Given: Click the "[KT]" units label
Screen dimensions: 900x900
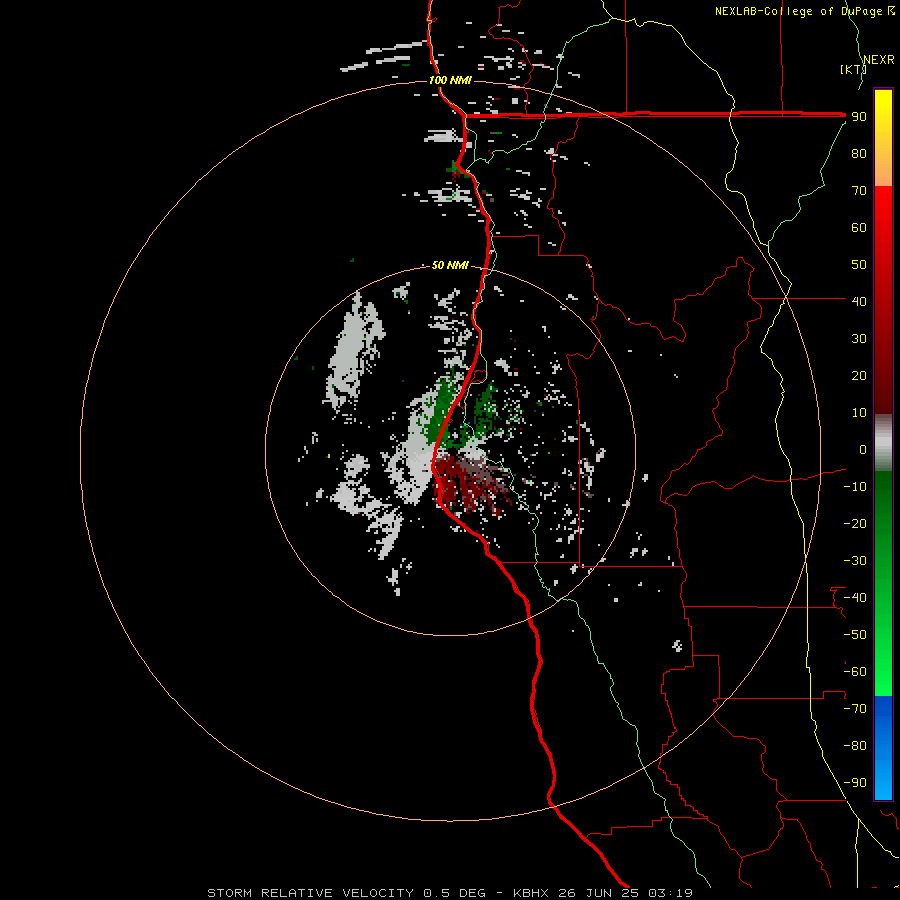Looking at the screenshot, I should click(x=853, y=69).
